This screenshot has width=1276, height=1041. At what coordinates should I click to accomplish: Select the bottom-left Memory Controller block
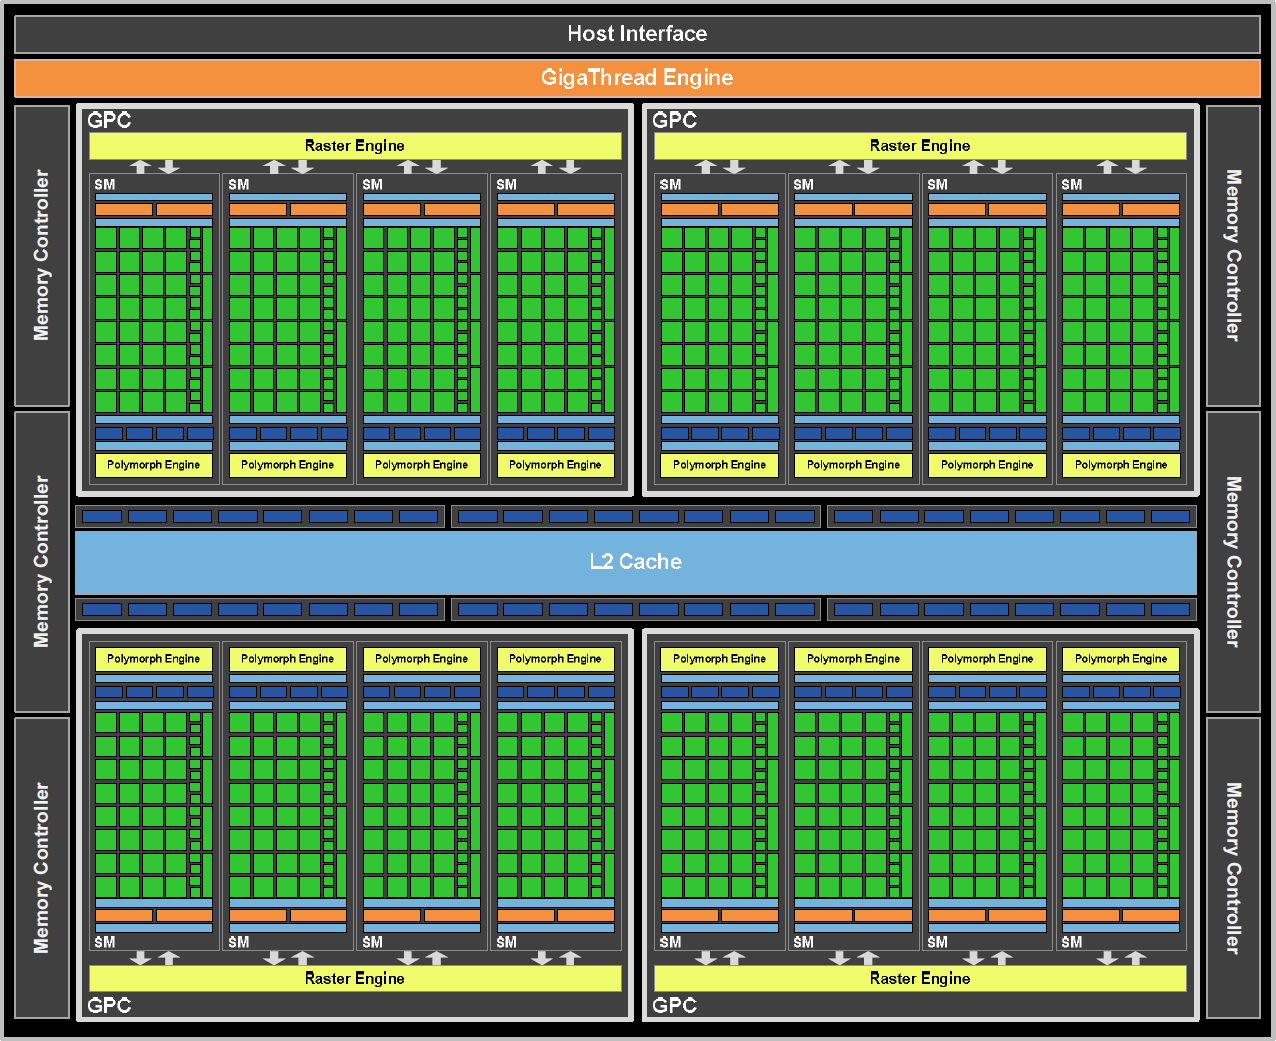pos(42,867)
